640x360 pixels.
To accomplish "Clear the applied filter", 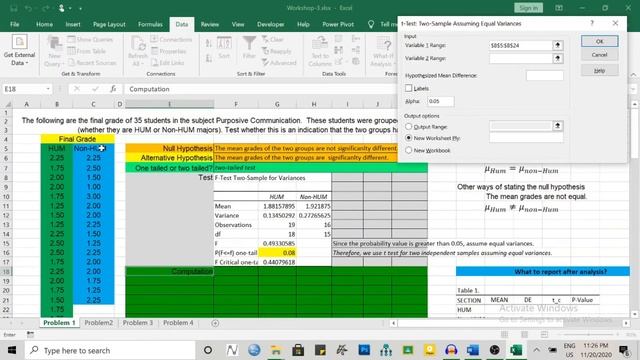I will coord(273,40).
